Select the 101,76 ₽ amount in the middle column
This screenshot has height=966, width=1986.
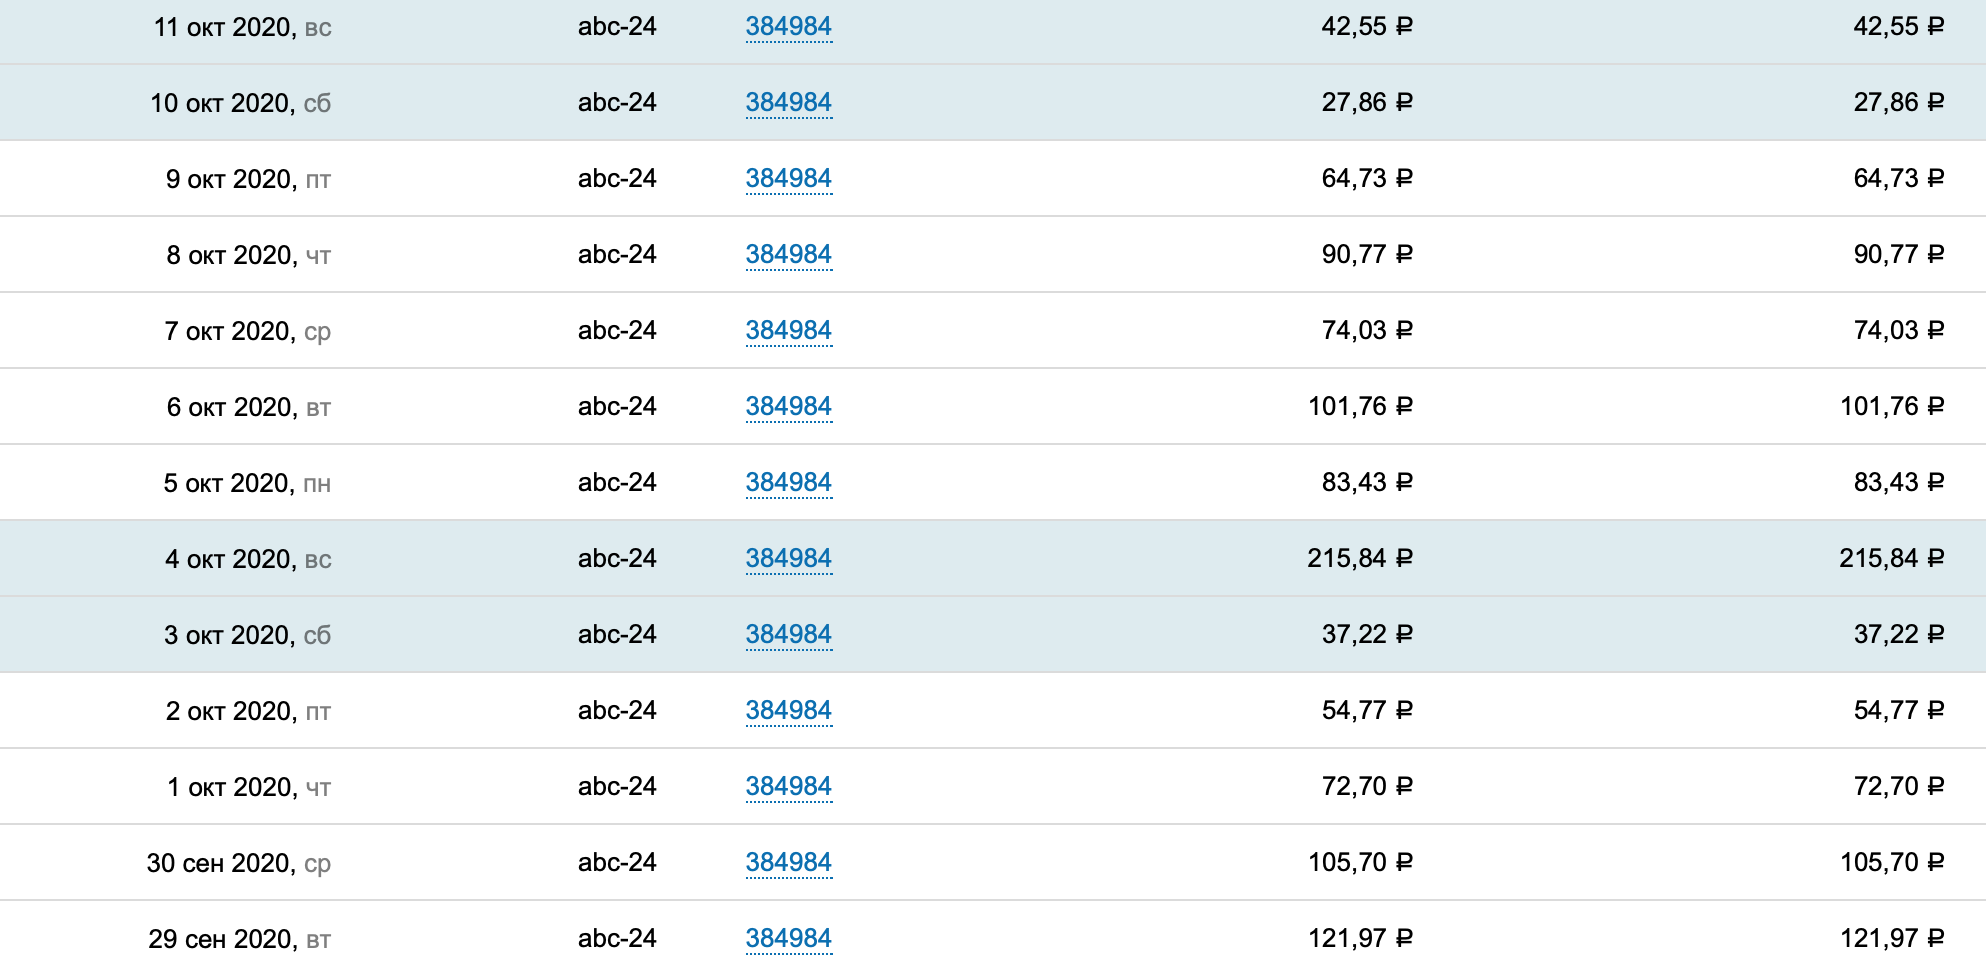[1360, 406]
